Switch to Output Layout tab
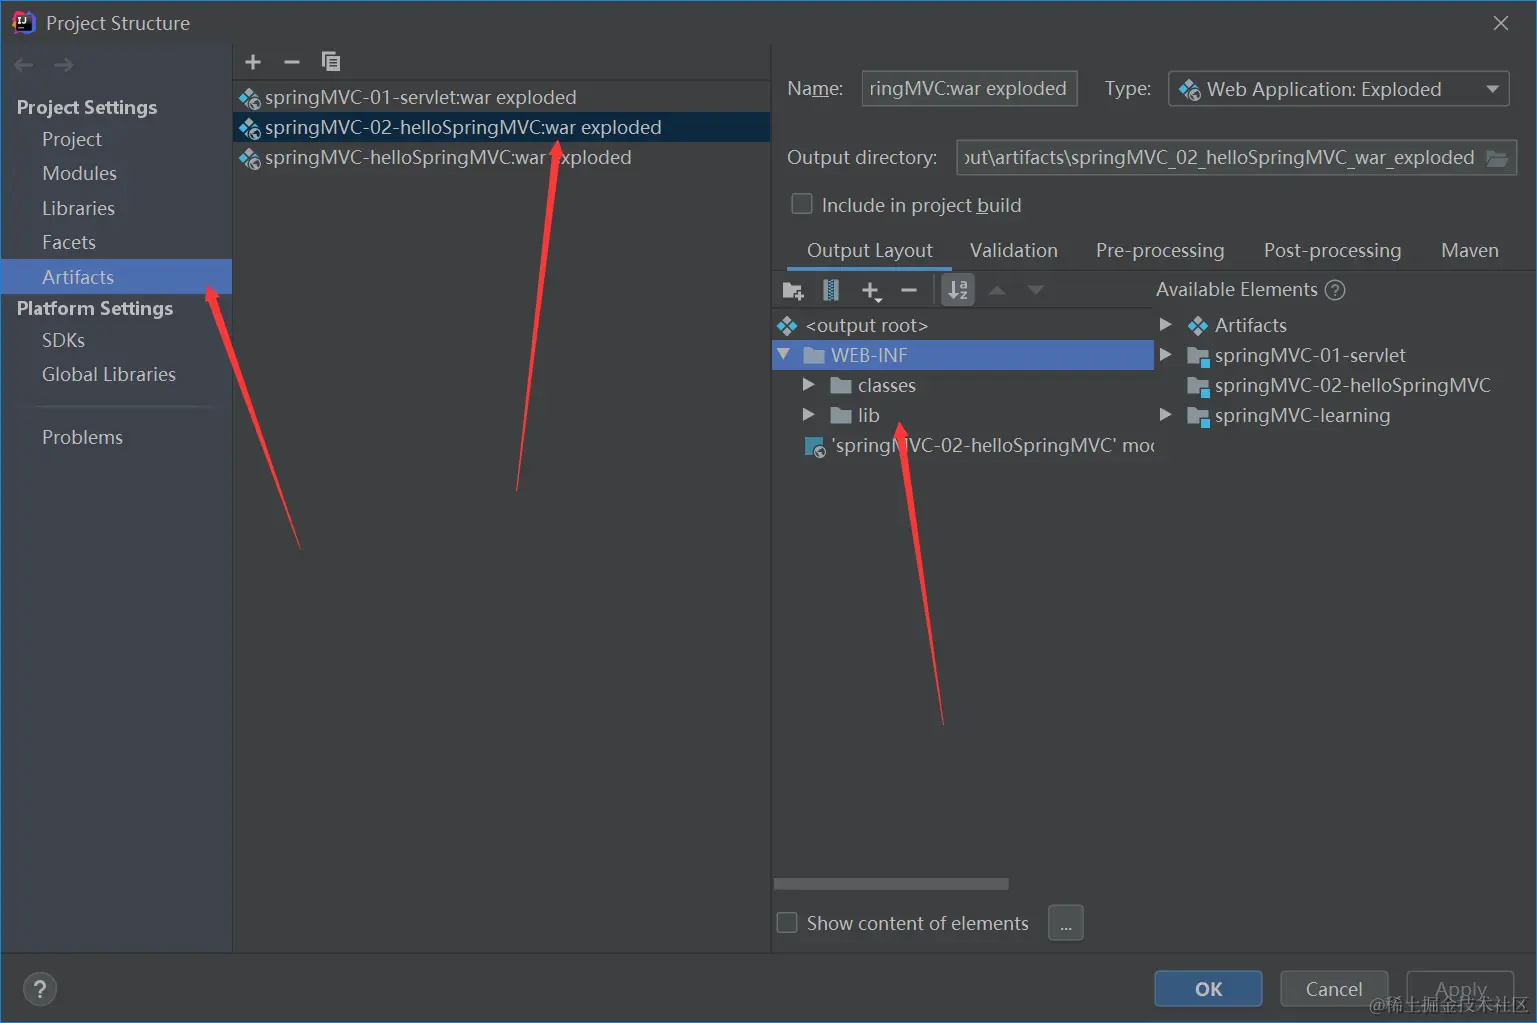Viewport: 1537px width, 1023px height. [x=869, y=251]
